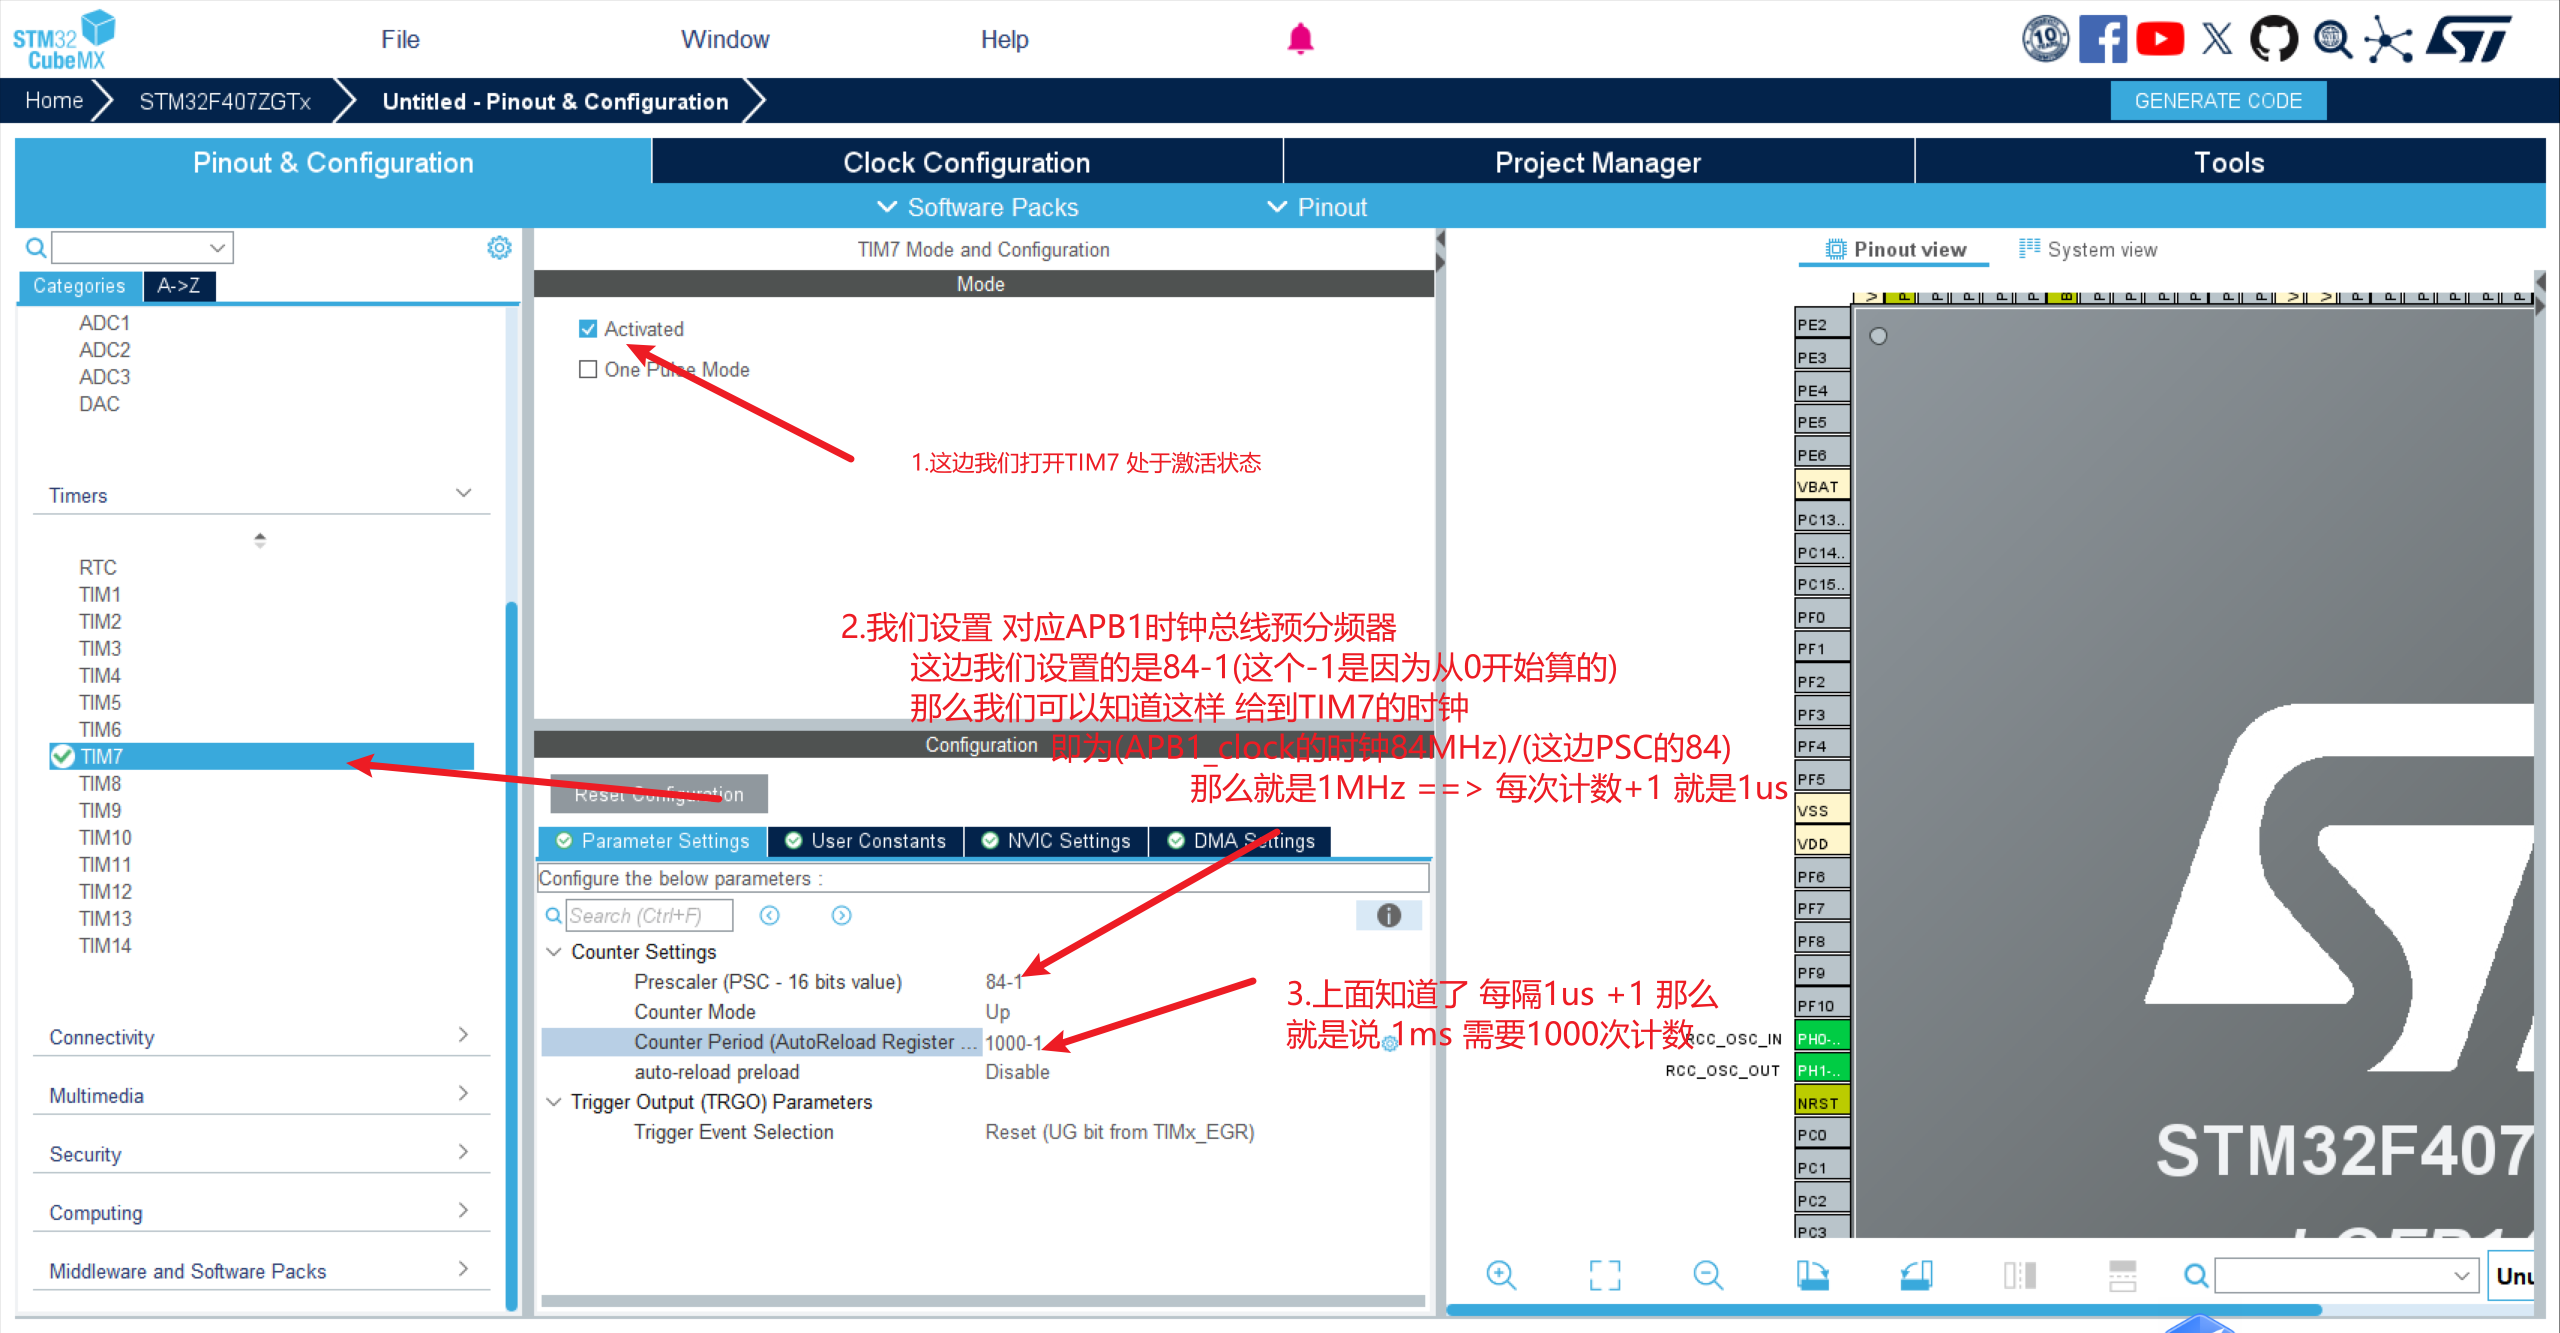
Task: Click the zoom in pinout icon
Action: tap(1501, 1275)
